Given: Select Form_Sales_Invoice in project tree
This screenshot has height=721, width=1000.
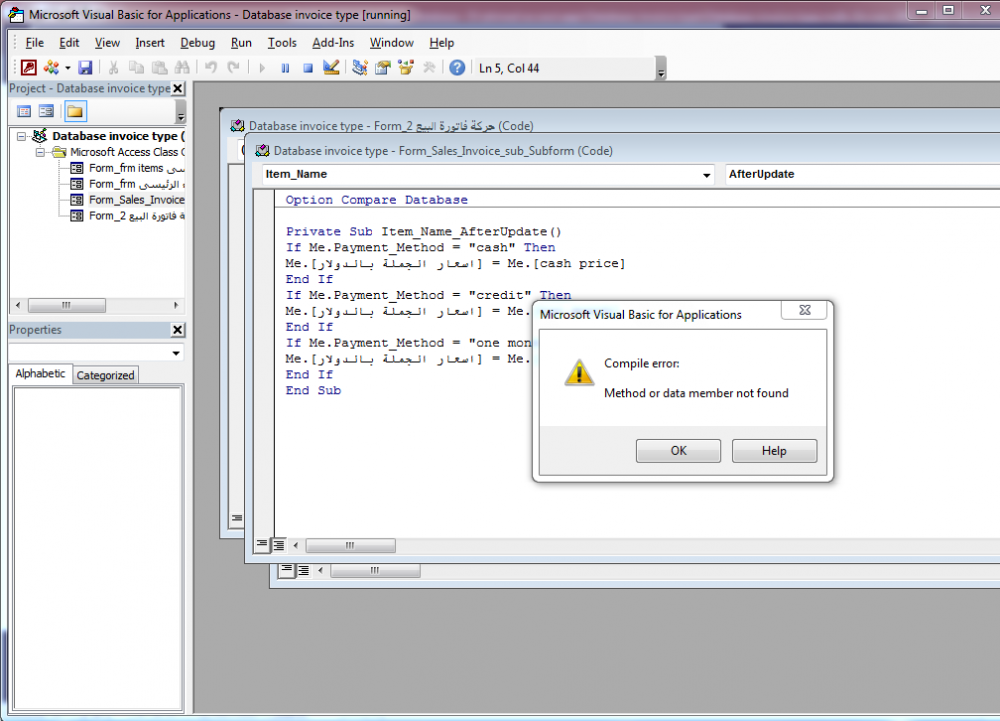Looking at the screenshot, I should pyautogui.click(x=129, y=200).
